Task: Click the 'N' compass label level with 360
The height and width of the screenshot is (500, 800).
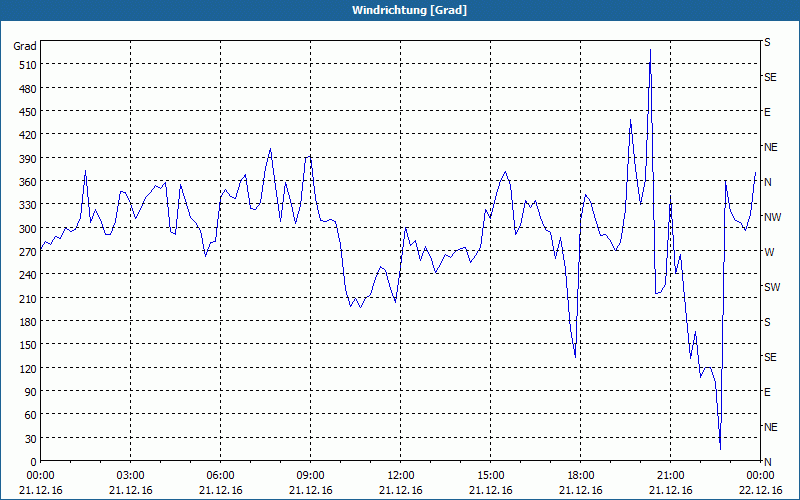Action: 768,182
